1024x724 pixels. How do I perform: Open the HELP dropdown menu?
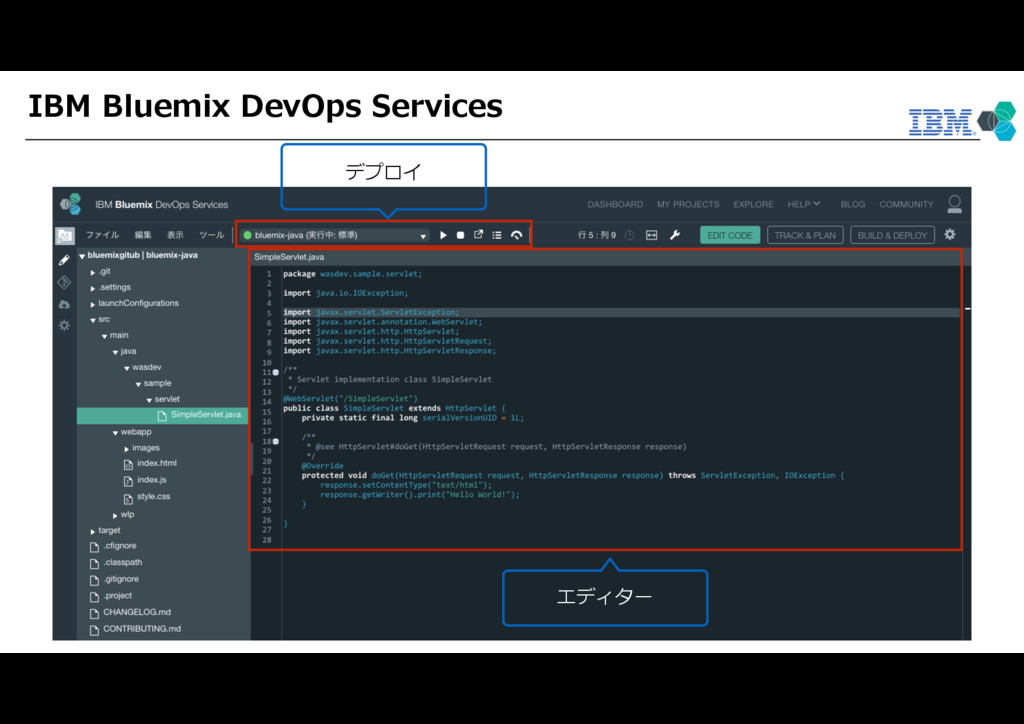tap(803, 204)
